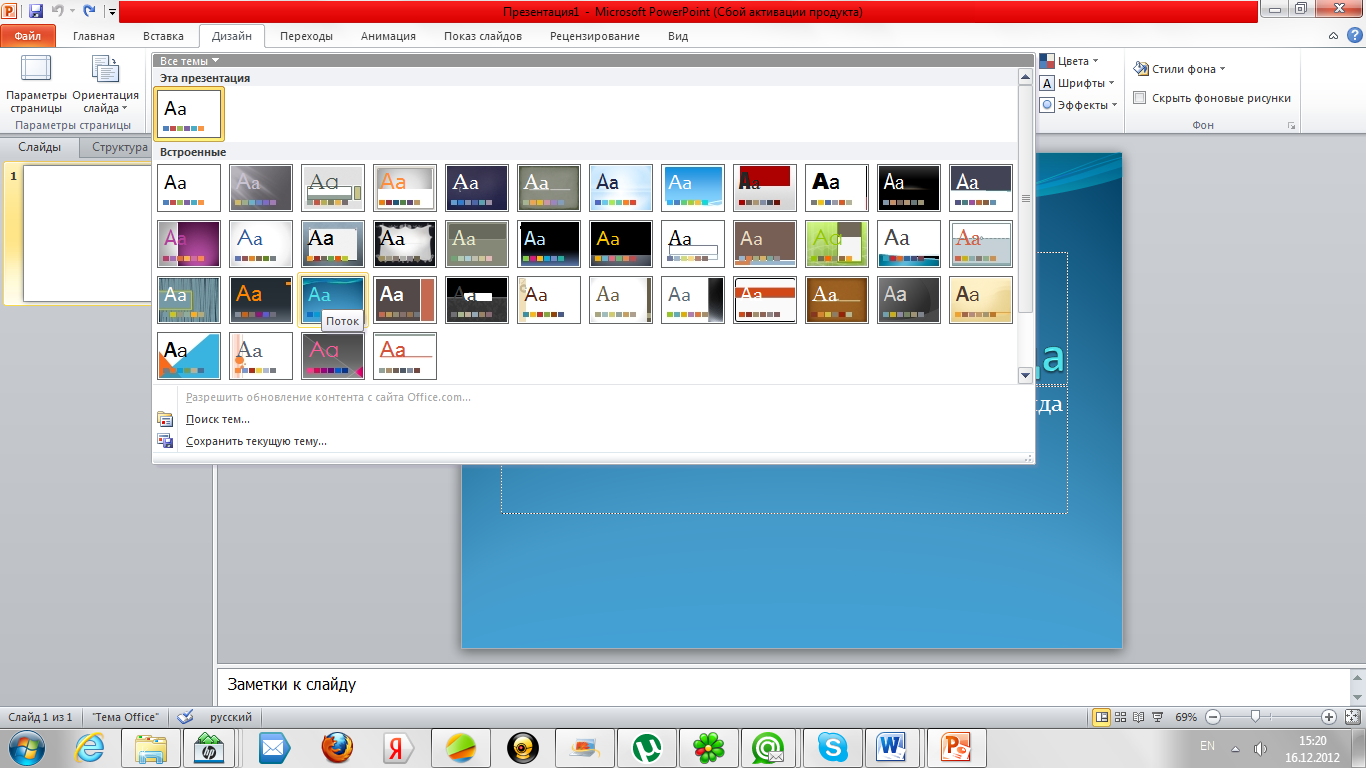1366x768 pixels.
Task: Click Сохранить текущую тему entry
Action: pos(256,441)
